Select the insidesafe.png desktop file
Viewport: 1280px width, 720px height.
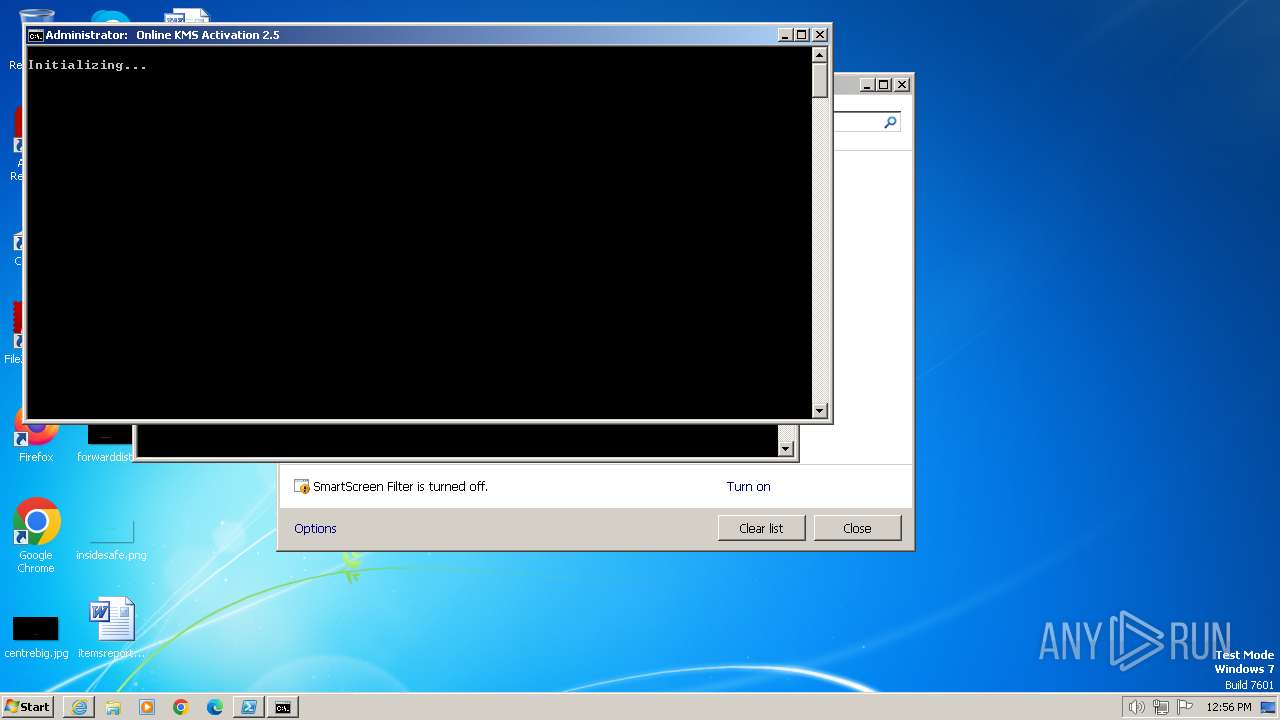111,538
